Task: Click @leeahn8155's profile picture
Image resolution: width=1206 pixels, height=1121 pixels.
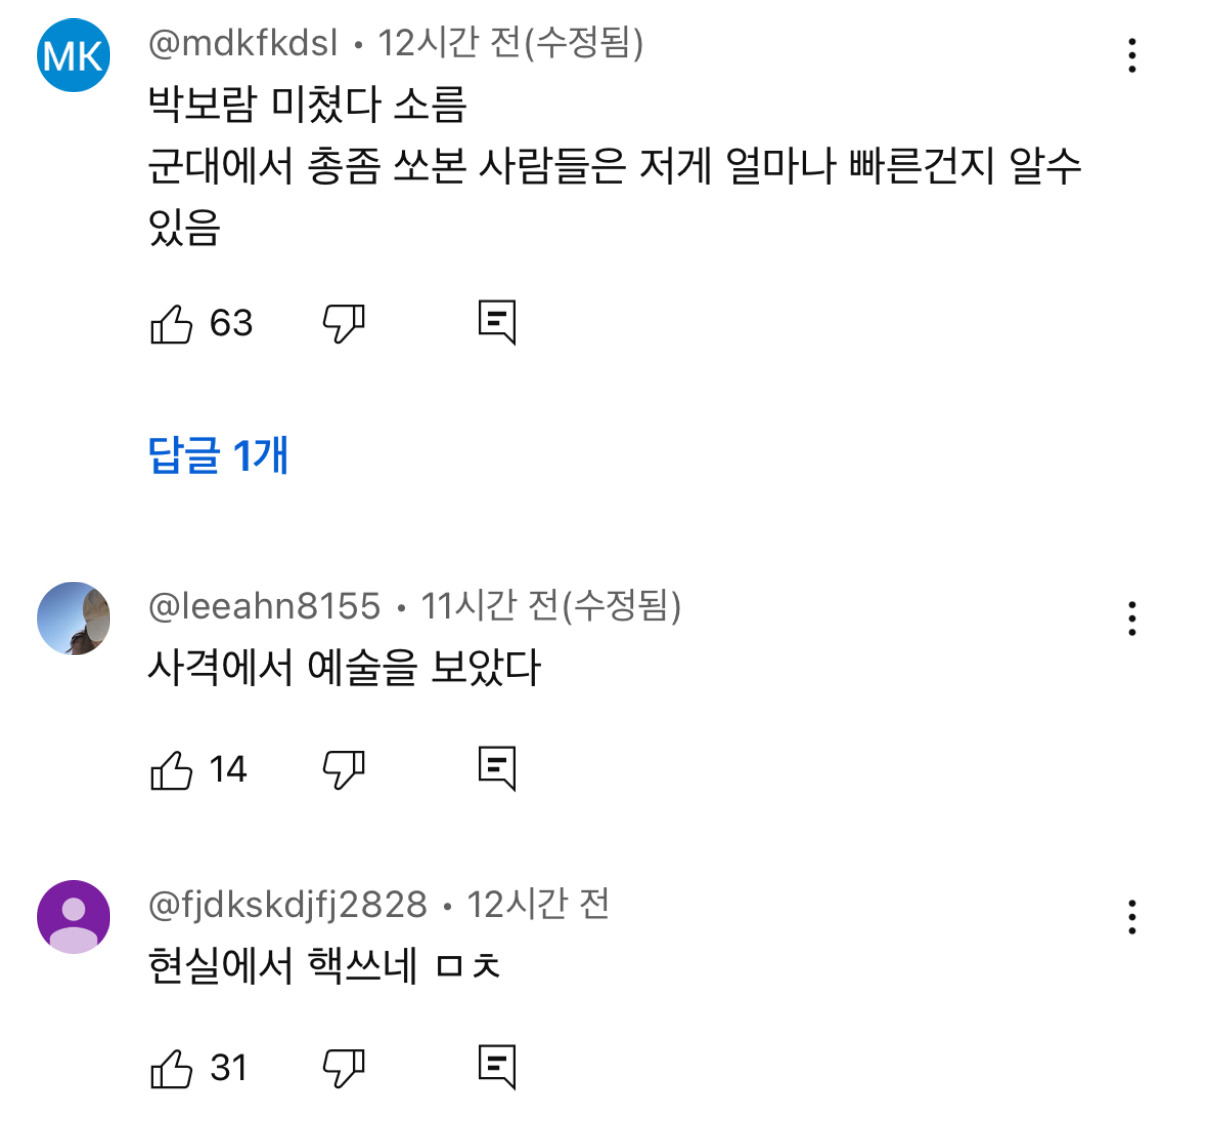Action: 72,617
